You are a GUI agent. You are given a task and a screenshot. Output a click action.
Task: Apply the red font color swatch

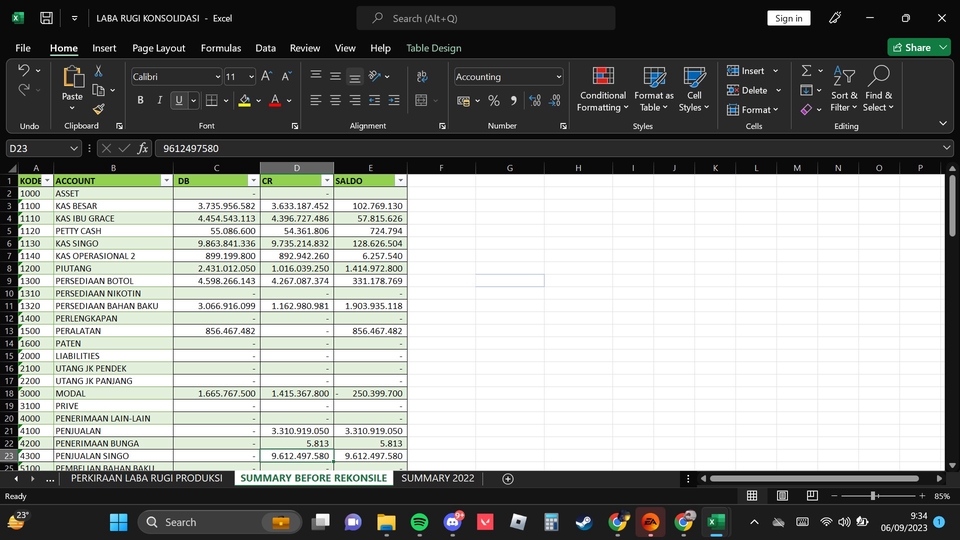click(x=275, y=101)
